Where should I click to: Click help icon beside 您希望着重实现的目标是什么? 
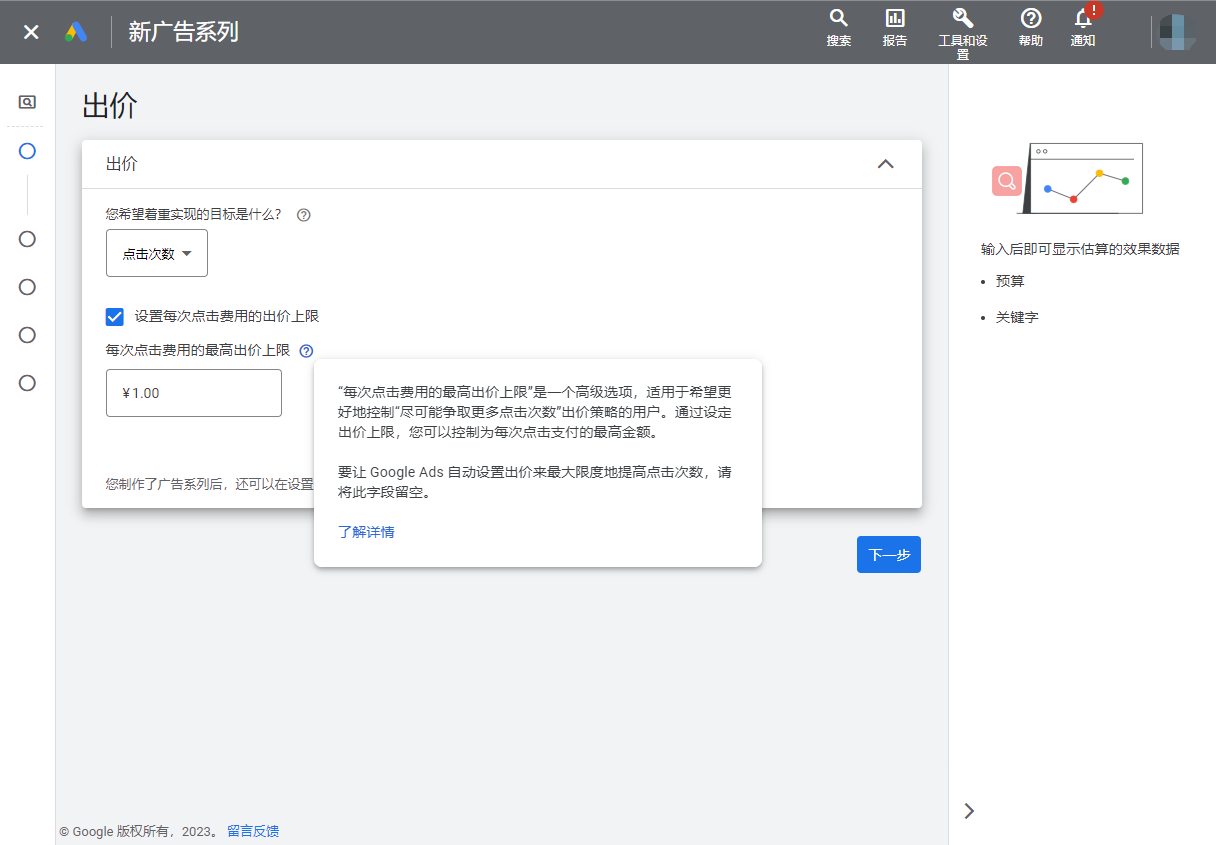tap(304, 214)
